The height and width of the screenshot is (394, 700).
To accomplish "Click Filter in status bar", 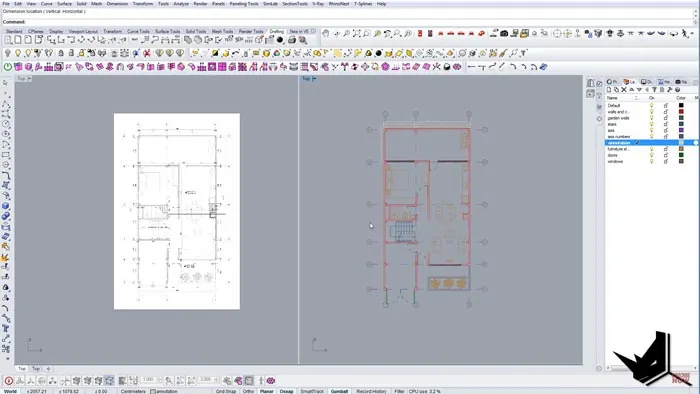I will (399, 391).
